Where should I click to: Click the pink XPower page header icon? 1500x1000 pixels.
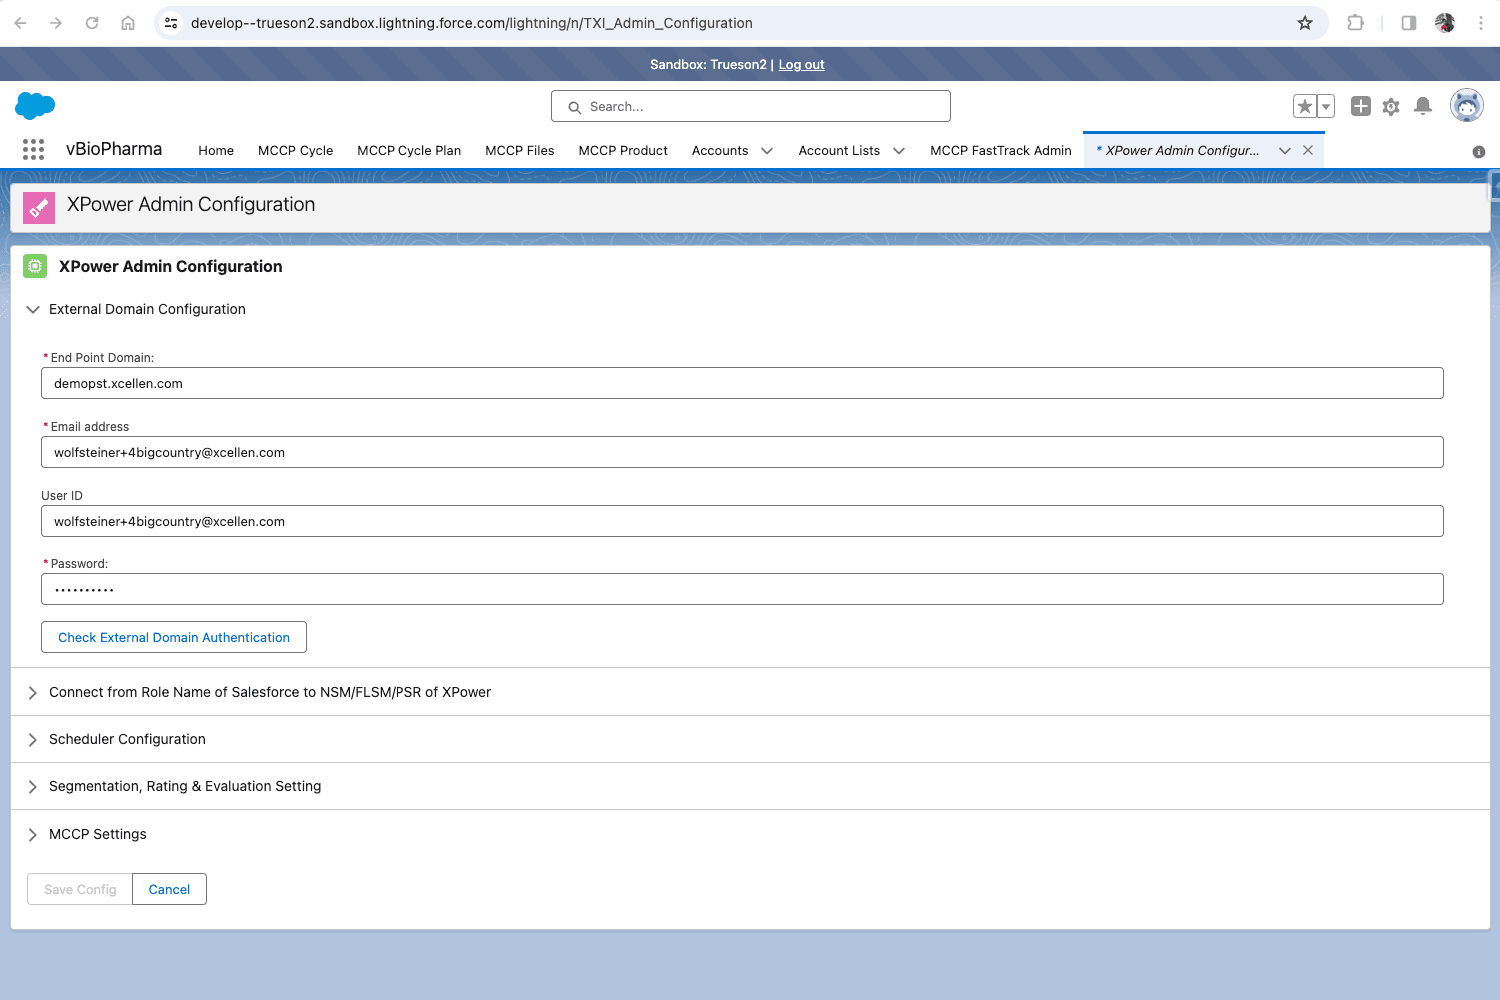click(x=39, y=207)
